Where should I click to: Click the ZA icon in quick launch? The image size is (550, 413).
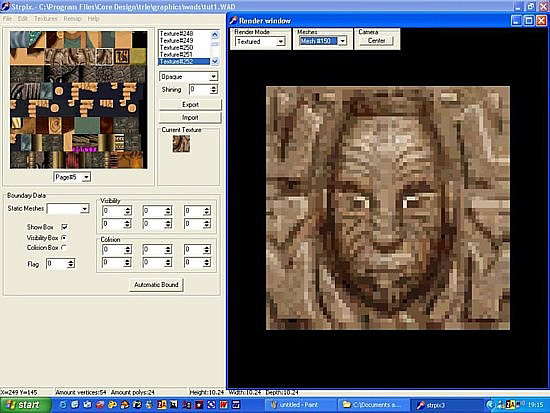click(x=162, y=405)
